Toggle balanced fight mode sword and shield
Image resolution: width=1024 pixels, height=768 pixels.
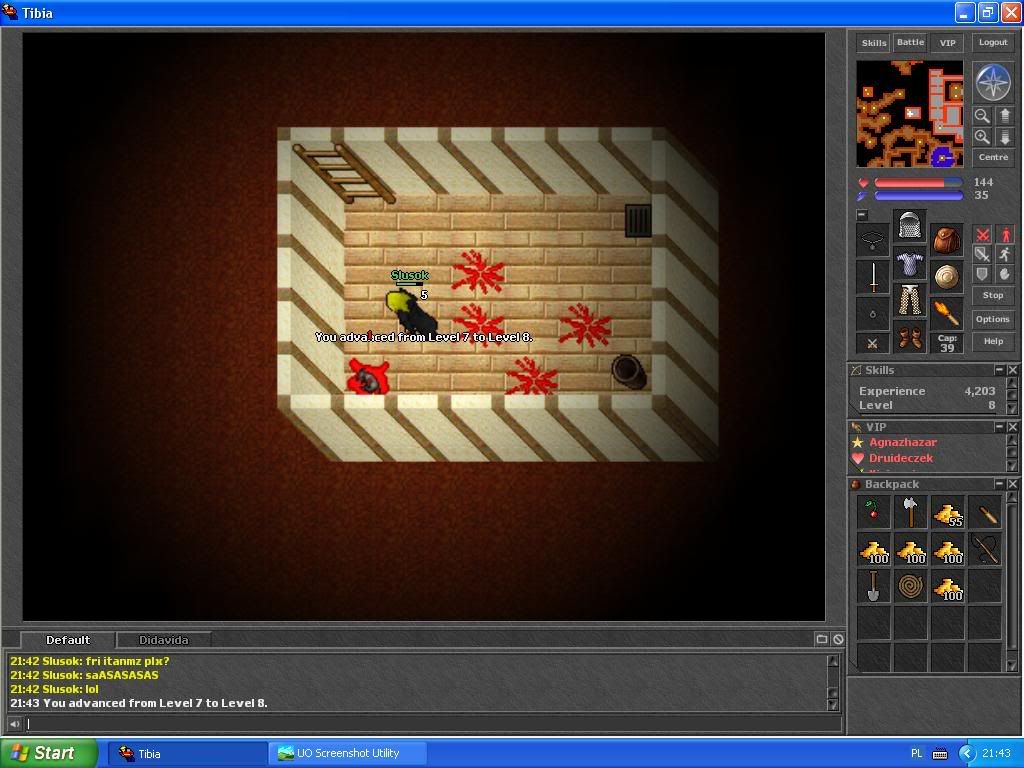pos(982,254)
